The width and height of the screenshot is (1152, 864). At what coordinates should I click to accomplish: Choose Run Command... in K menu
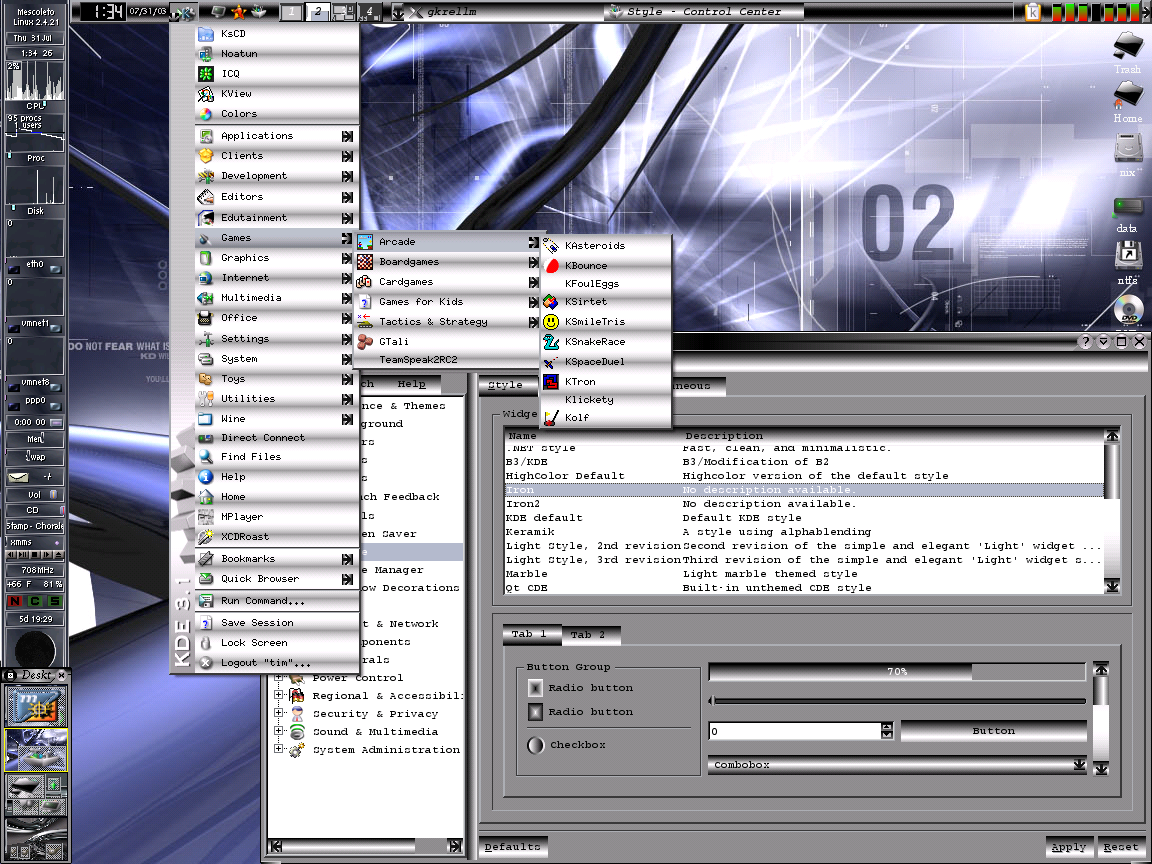pos(277,601)
